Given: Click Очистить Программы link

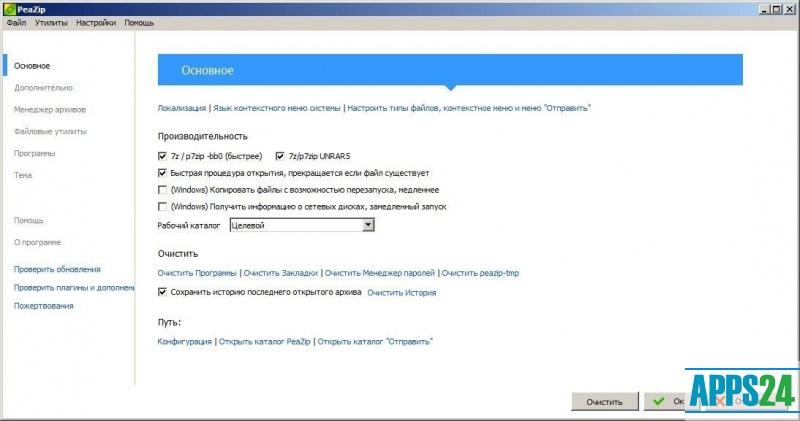Looking at the screenshot, I should click(197, 273).
